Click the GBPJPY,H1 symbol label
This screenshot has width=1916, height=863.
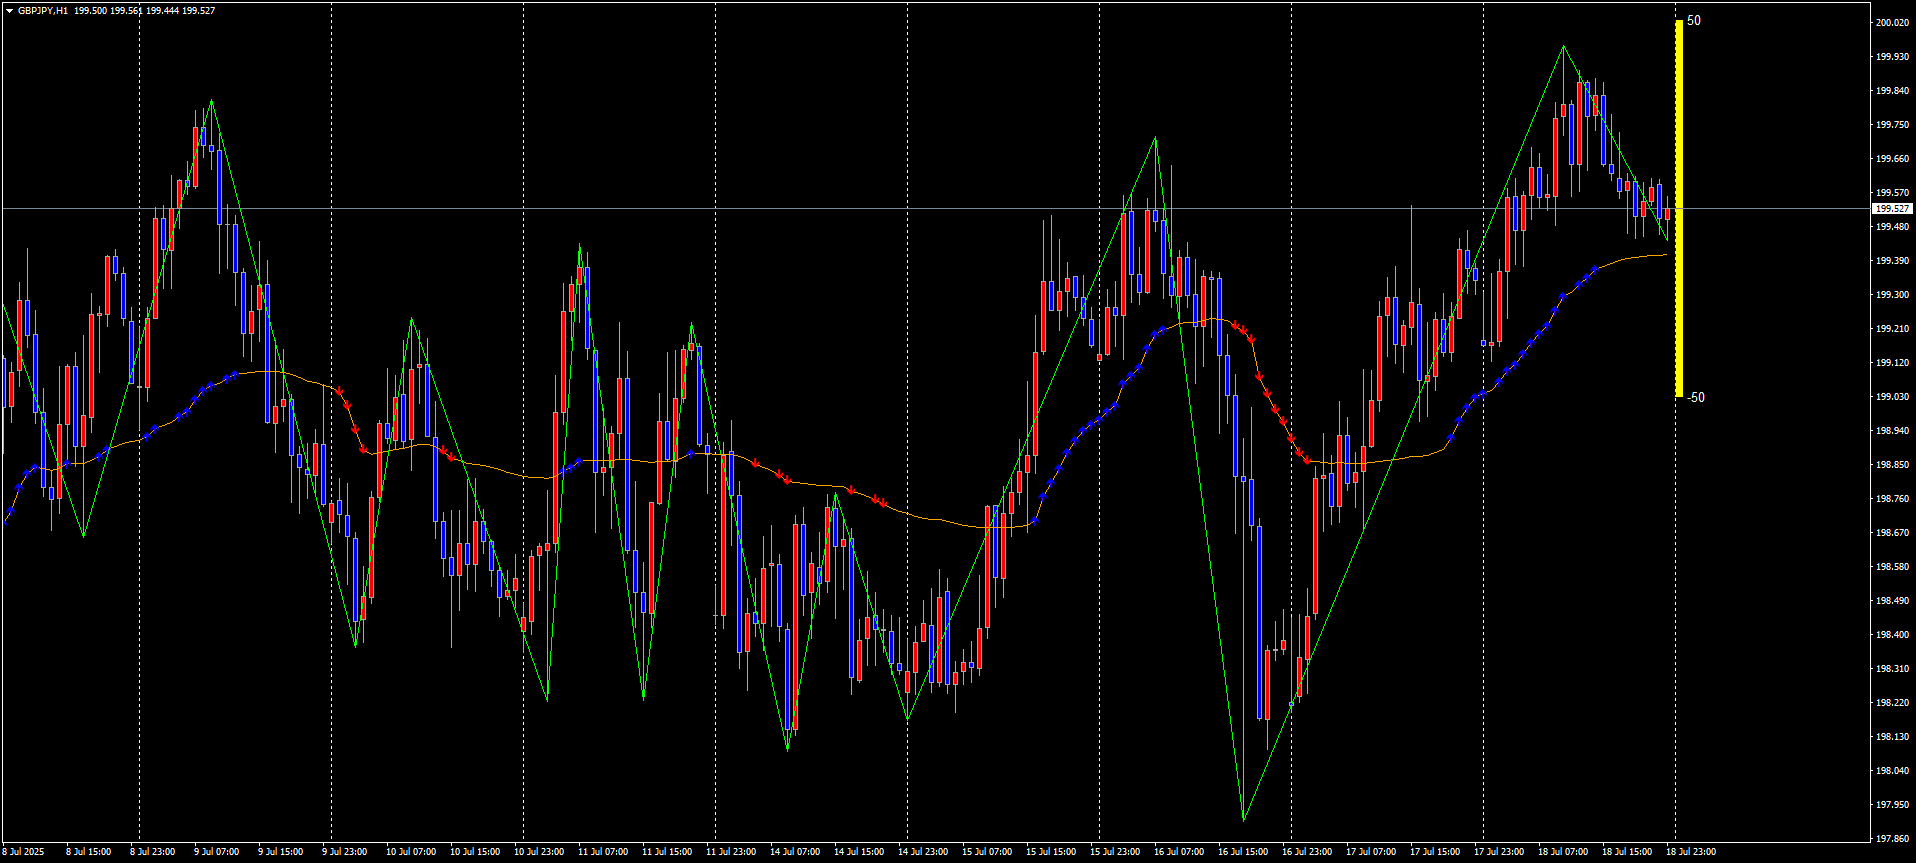(43, 11)
